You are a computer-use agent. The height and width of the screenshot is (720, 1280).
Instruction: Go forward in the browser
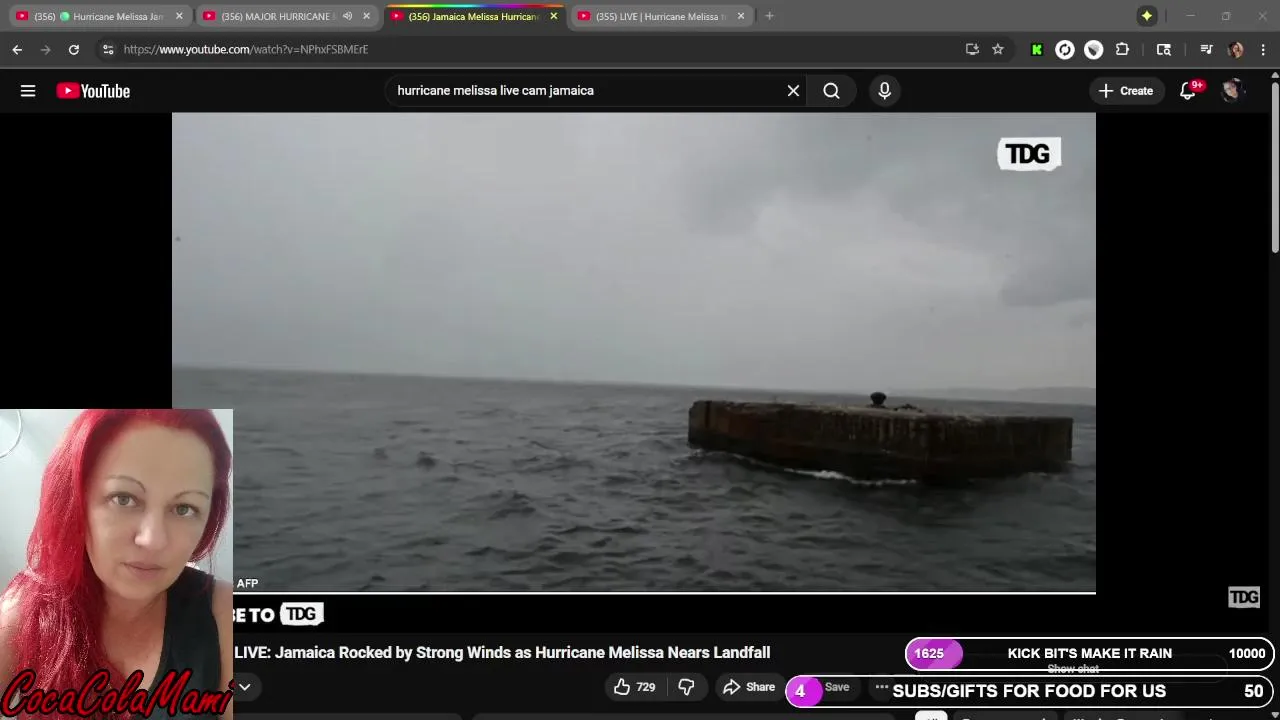[45, 49]
